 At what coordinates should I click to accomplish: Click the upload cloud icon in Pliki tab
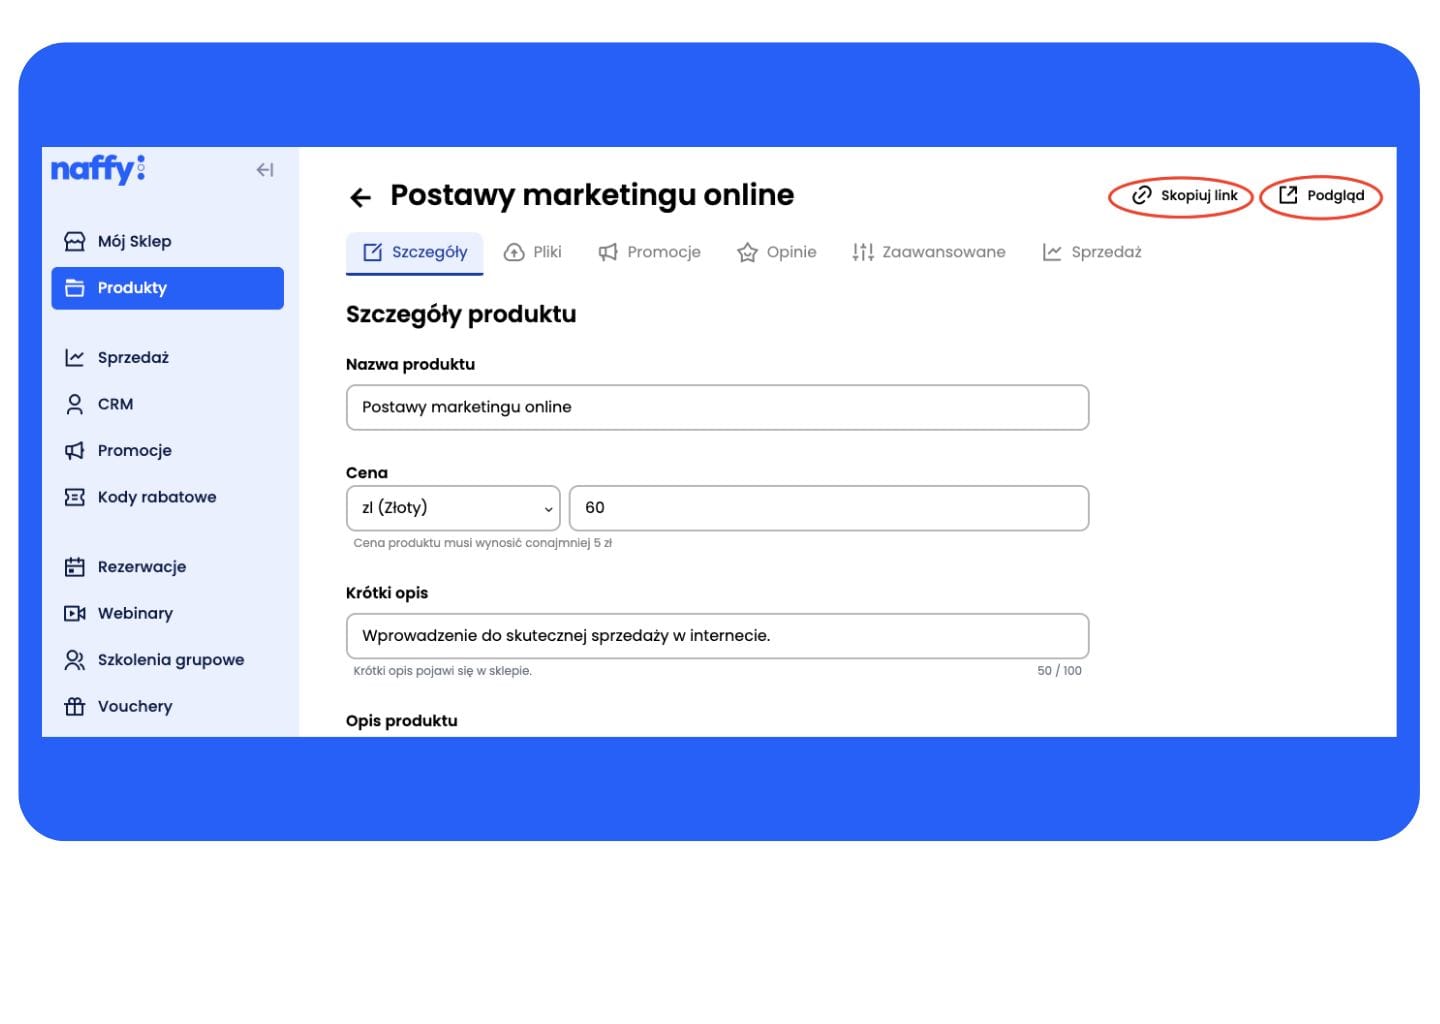(x=514, y=252)
